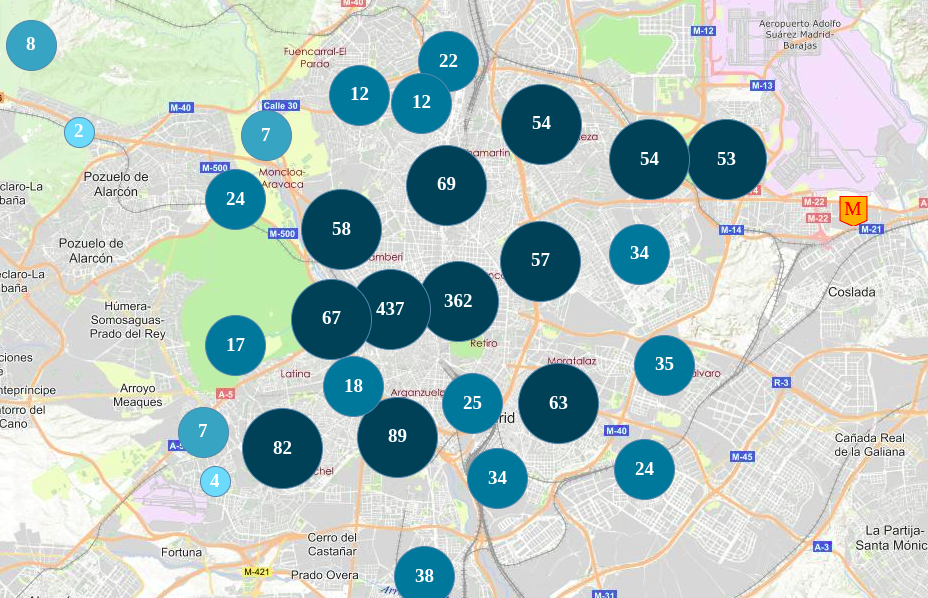Click the dark cluster marker labeled 63
This screenshot has width=928, height=598.
click(x=558, y=403)
